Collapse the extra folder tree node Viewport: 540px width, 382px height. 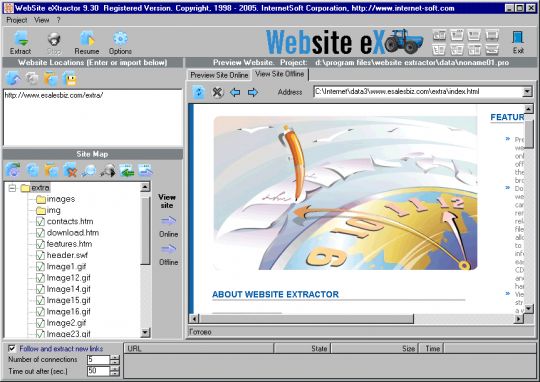pos(12,188)
